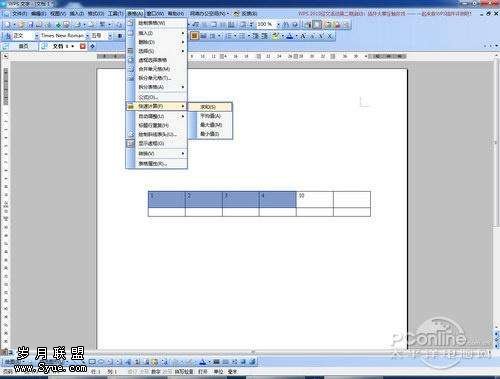Viewport: 500px width, 379px height.
Task: Click table cell containing 1
Action: [167, 199]
